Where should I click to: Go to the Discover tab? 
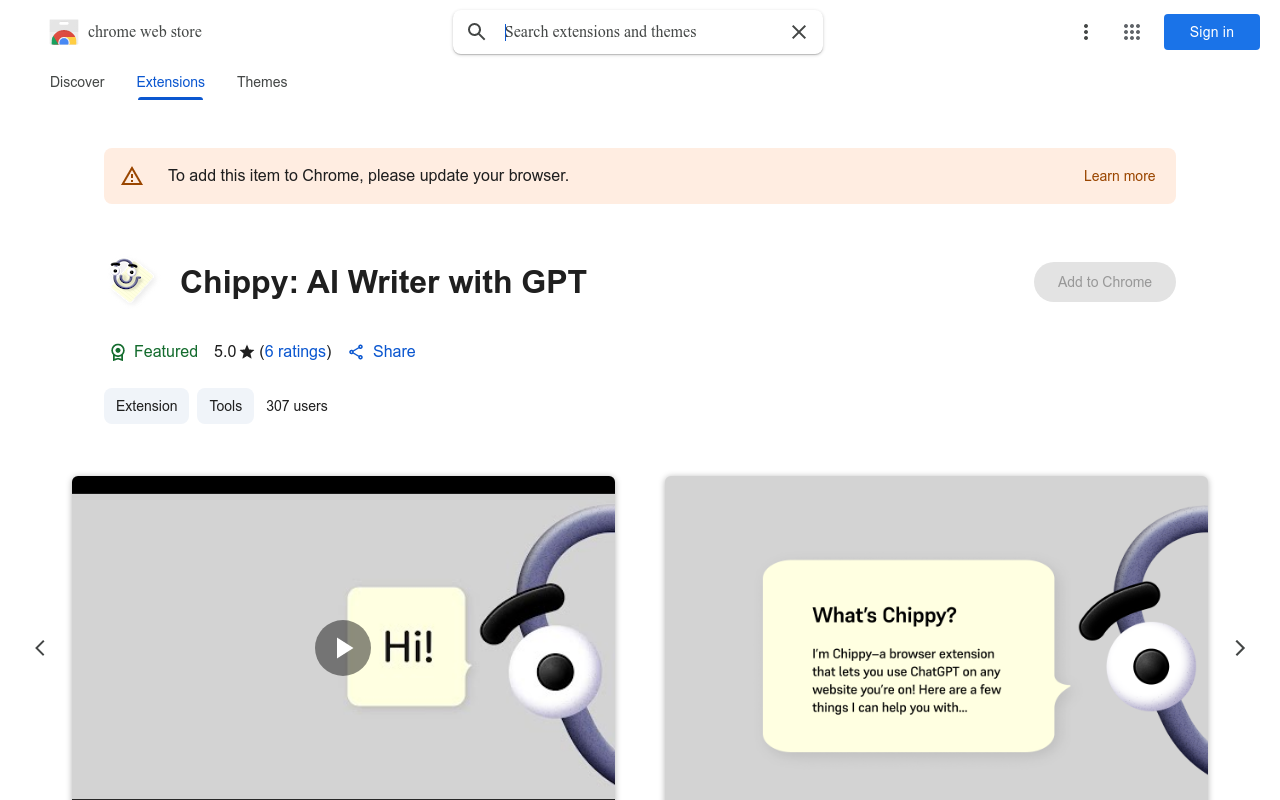point(77,82)
